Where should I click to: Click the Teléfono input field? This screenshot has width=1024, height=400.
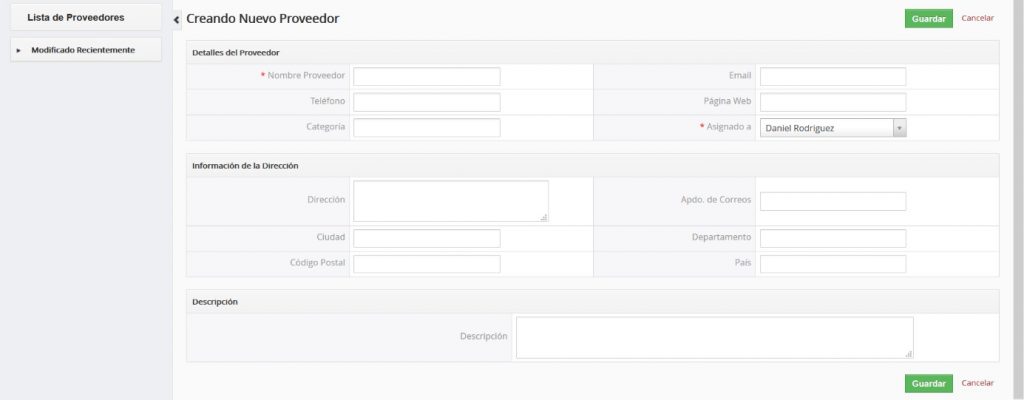427,102
